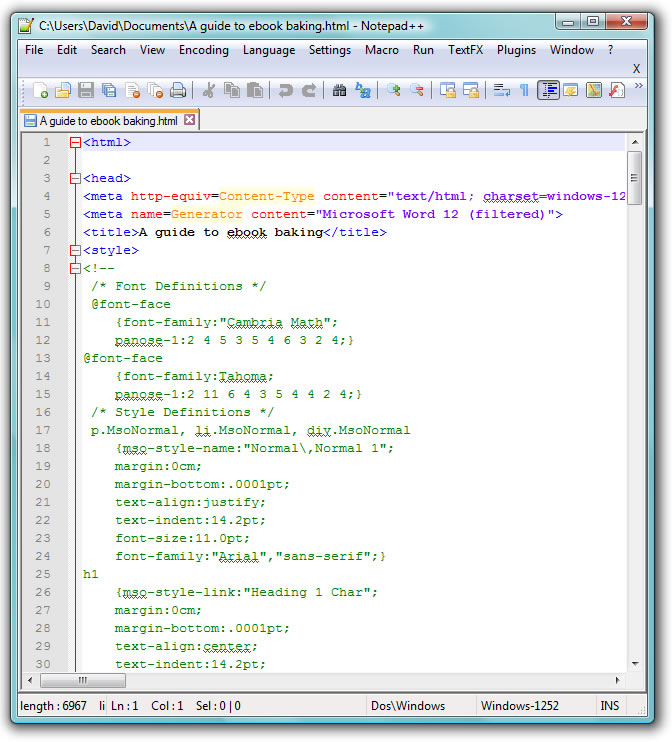Open Find with the binoculars icon
Screen dimensions: 672x742
tap(339, 91)
